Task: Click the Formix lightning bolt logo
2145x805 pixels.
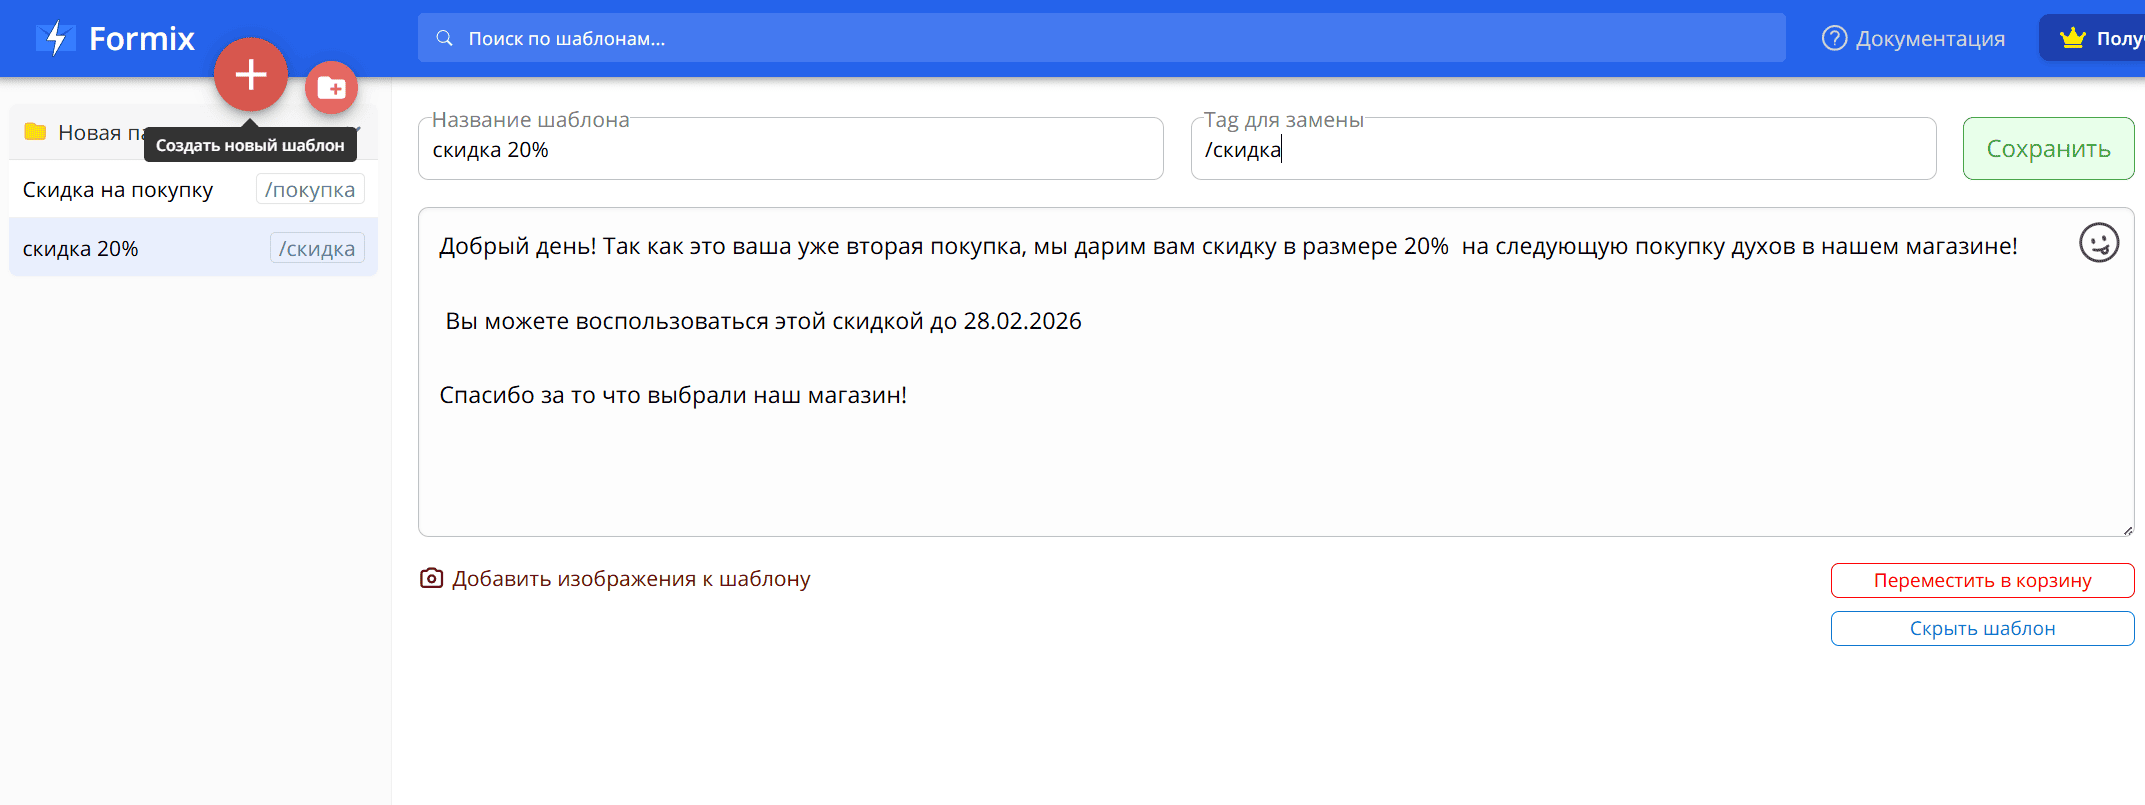Action: tap(55, 38)
